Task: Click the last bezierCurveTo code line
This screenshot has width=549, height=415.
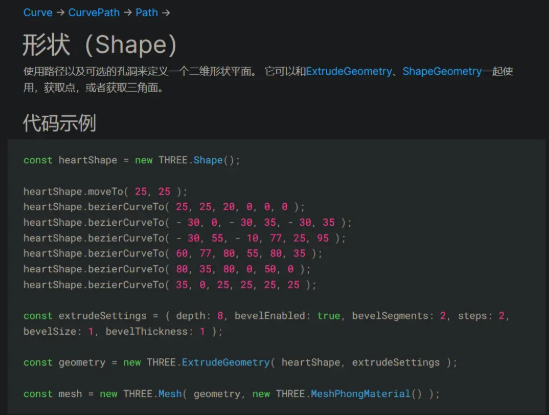Action: (x=170, y=285)
